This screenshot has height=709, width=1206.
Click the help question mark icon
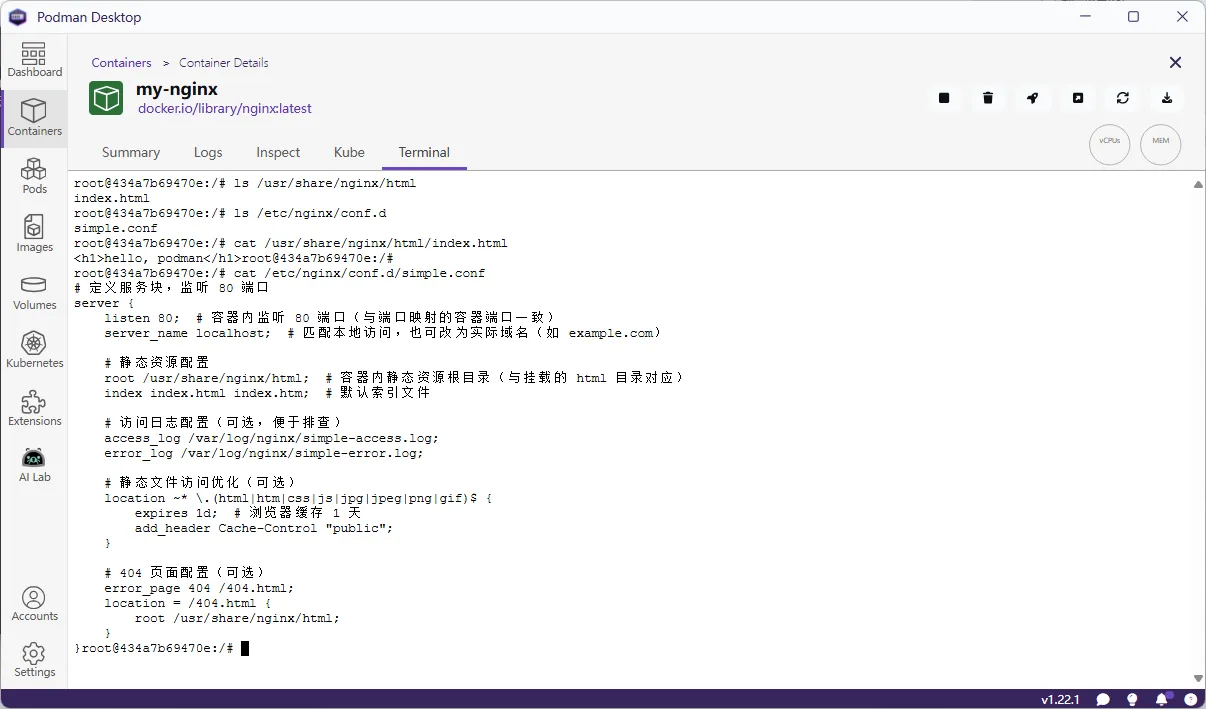click(1190, 699)
